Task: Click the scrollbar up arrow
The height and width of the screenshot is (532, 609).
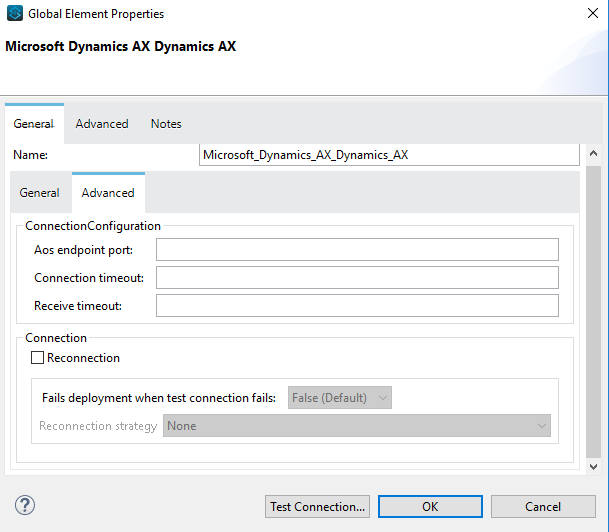Action: coord(593,154)
